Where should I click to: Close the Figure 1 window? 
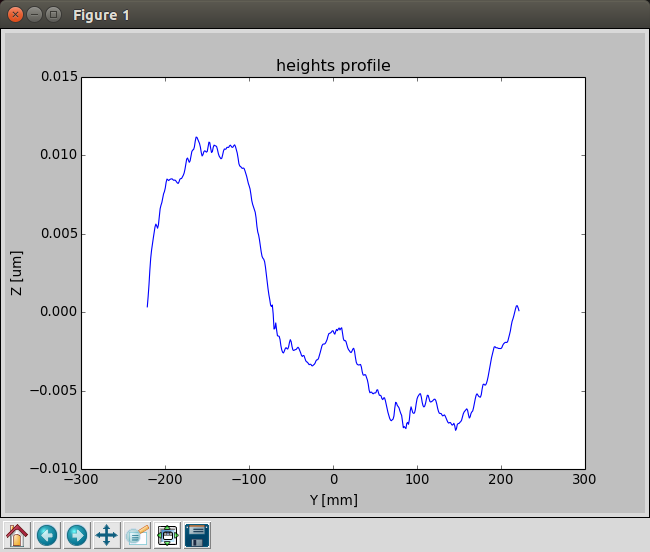coord(15,15)
